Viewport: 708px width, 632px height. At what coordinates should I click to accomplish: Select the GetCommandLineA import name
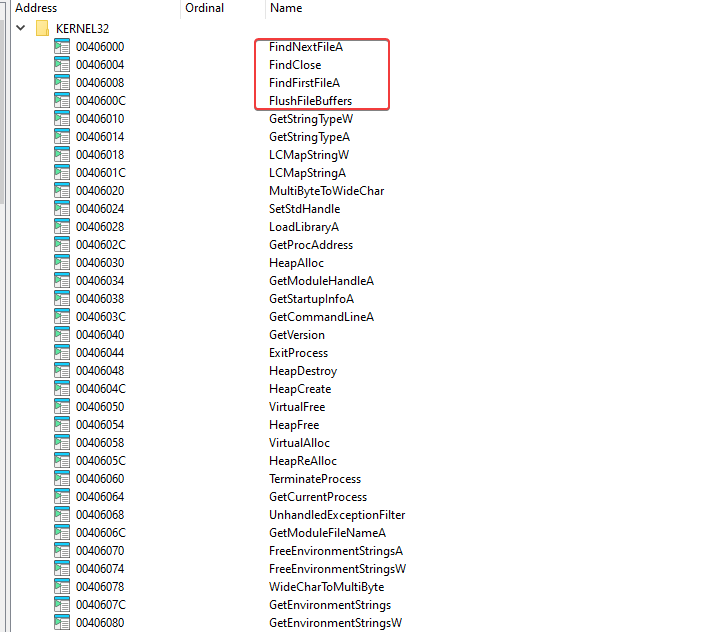click(321, 317)
